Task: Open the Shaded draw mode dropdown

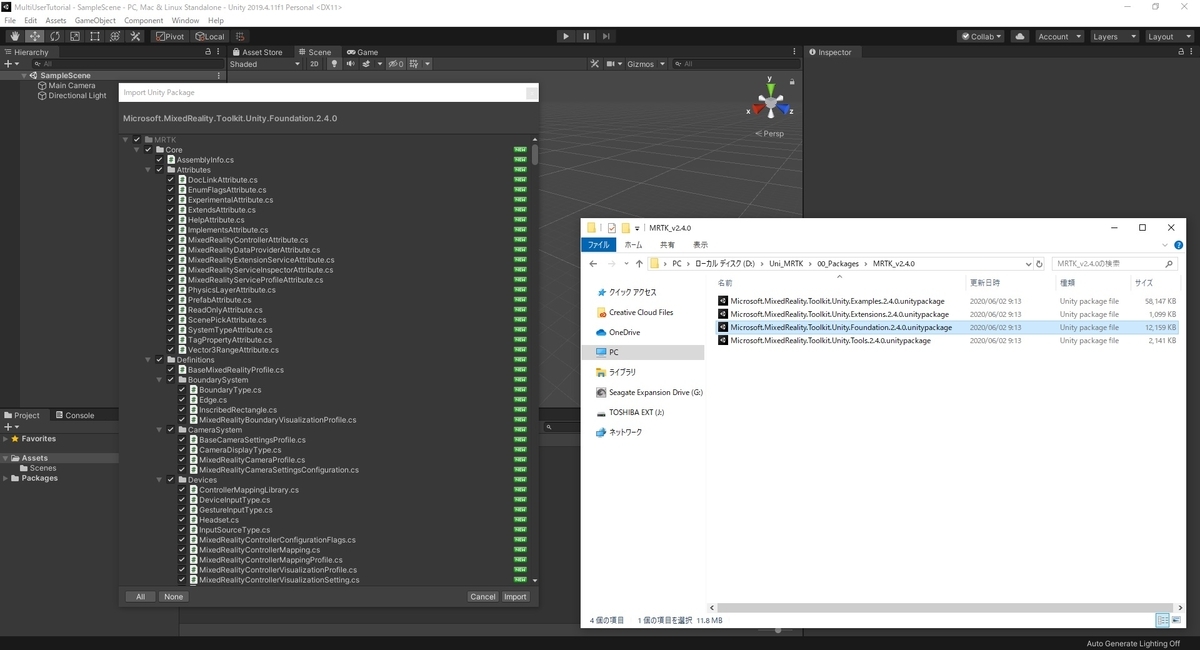Action: point(265,64)
